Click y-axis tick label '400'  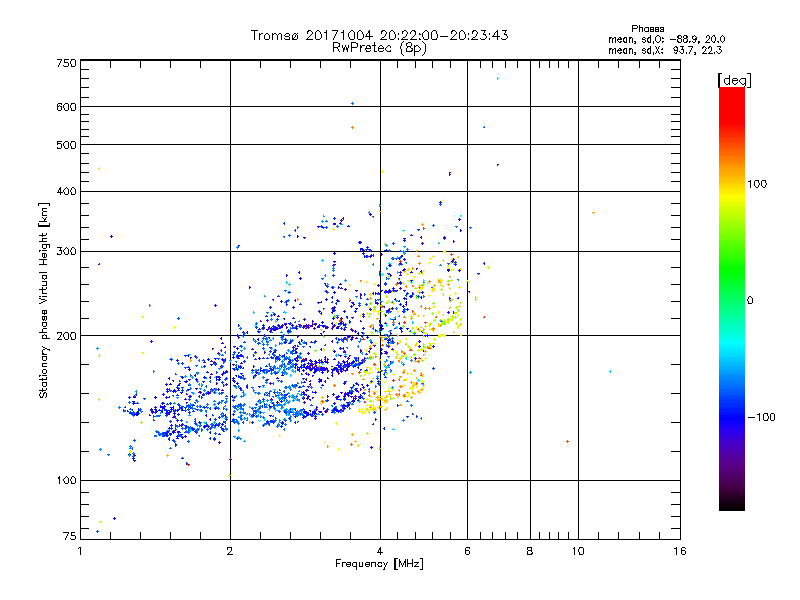tap(66, 192)
